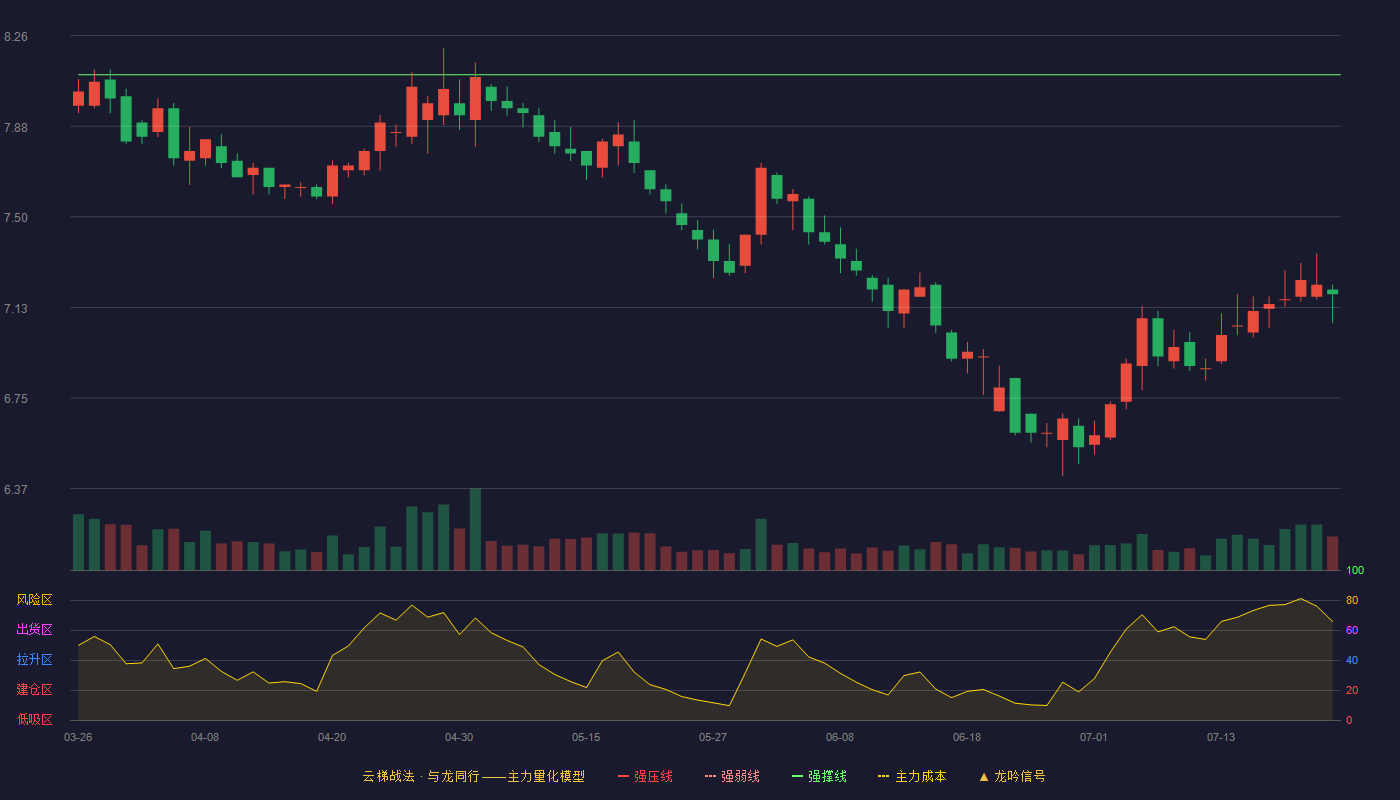Click the magenta 60 indicator scale label
The height and width of the screenshot is (800, 1400).
pyautogui.click(x=1352, y=630)
